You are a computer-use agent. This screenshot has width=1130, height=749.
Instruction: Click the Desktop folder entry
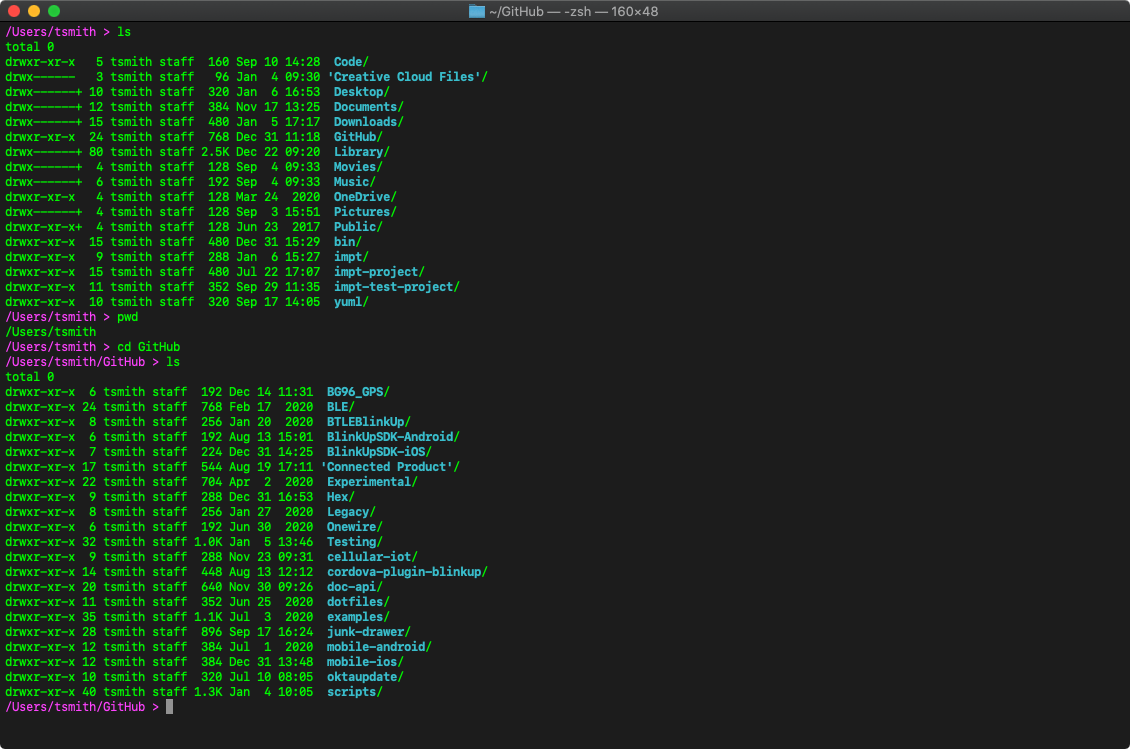pos(359,91)
